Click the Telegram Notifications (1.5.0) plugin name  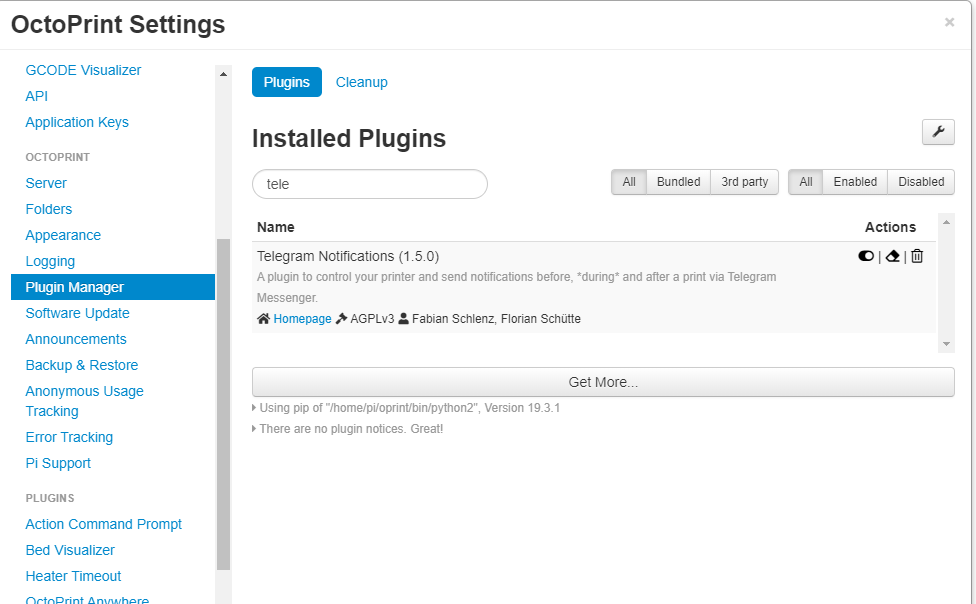348,257
